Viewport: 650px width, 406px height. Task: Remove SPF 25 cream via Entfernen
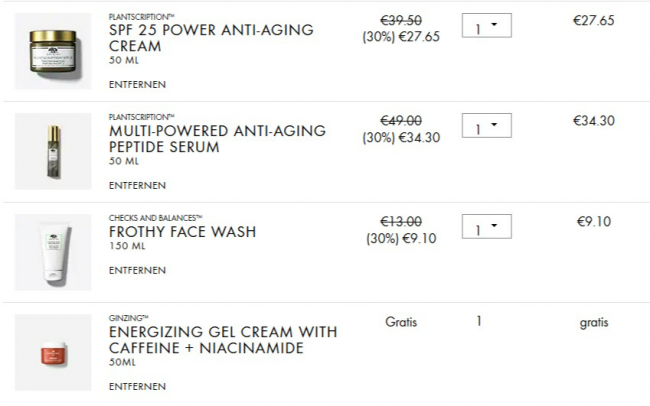pyautogui.click(x=137, y=85)
